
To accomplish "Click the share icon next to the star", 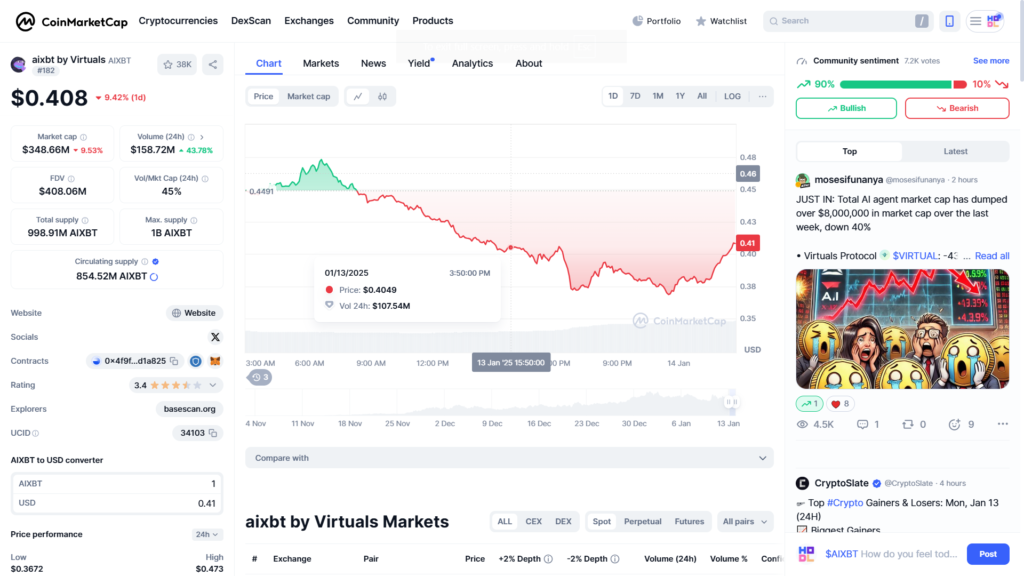I will click(212, 63).
